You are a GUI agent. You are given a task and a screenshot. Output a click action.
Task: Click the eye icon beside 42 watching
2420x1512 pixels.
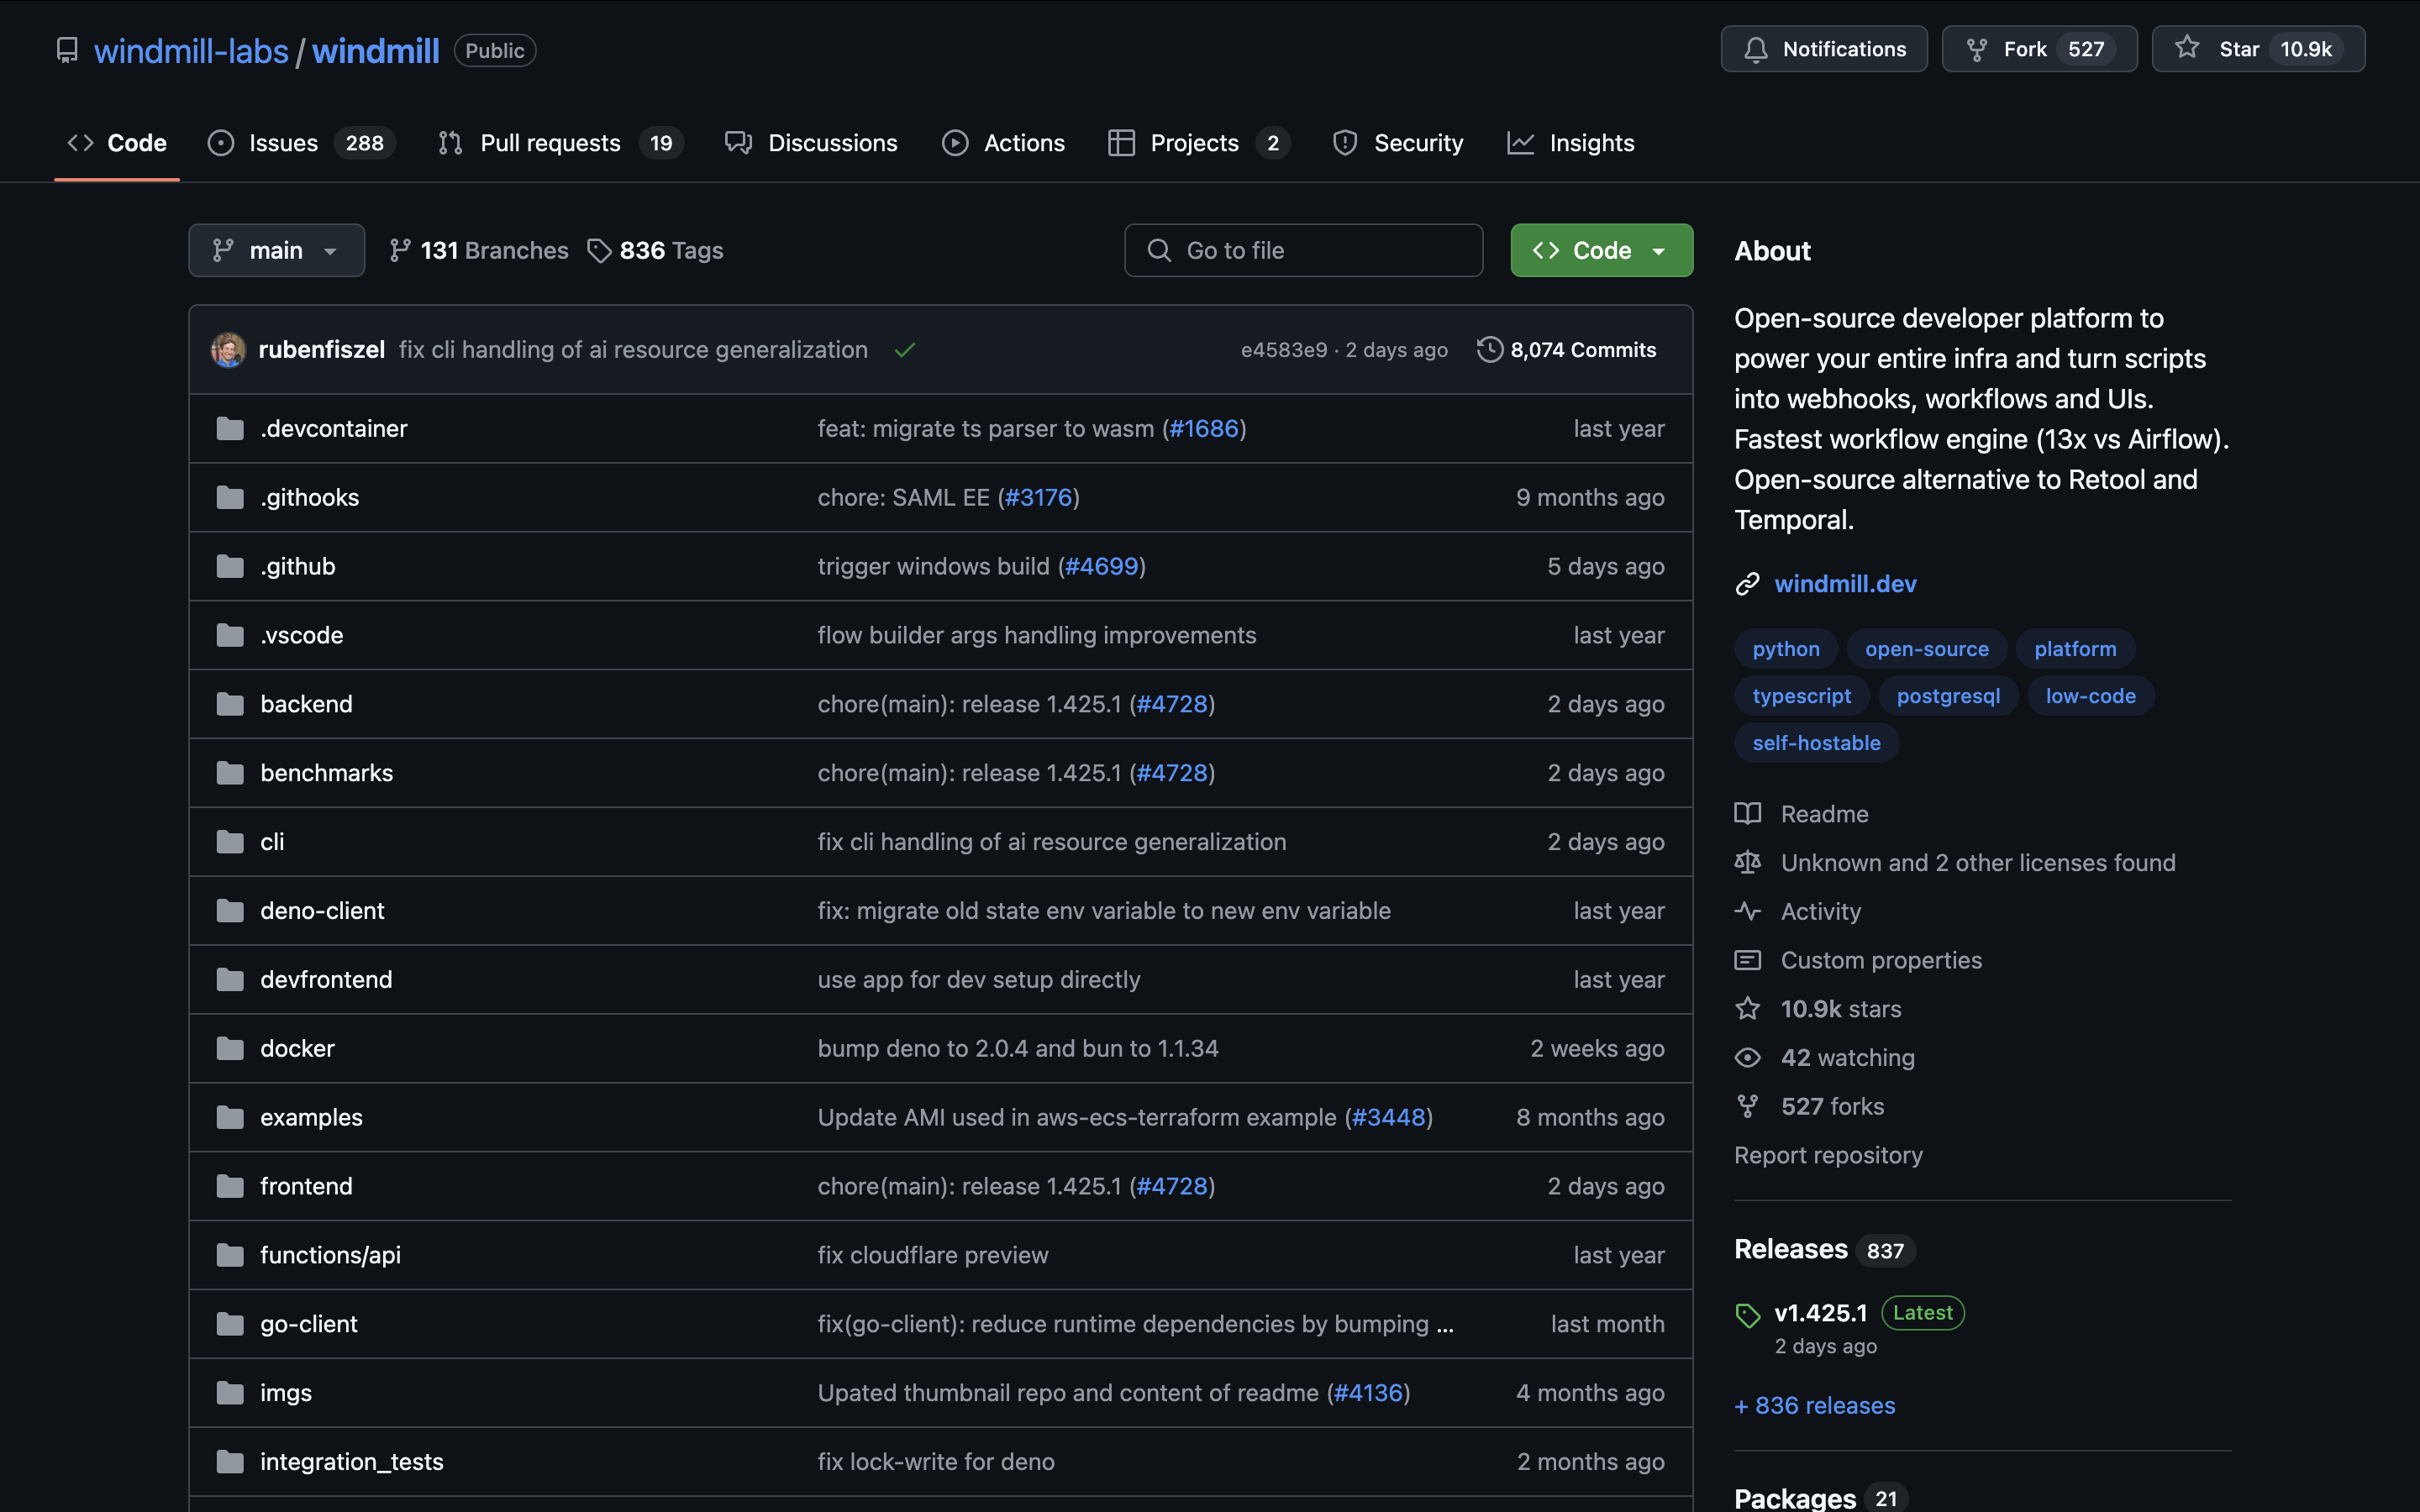(1747, 1058)
